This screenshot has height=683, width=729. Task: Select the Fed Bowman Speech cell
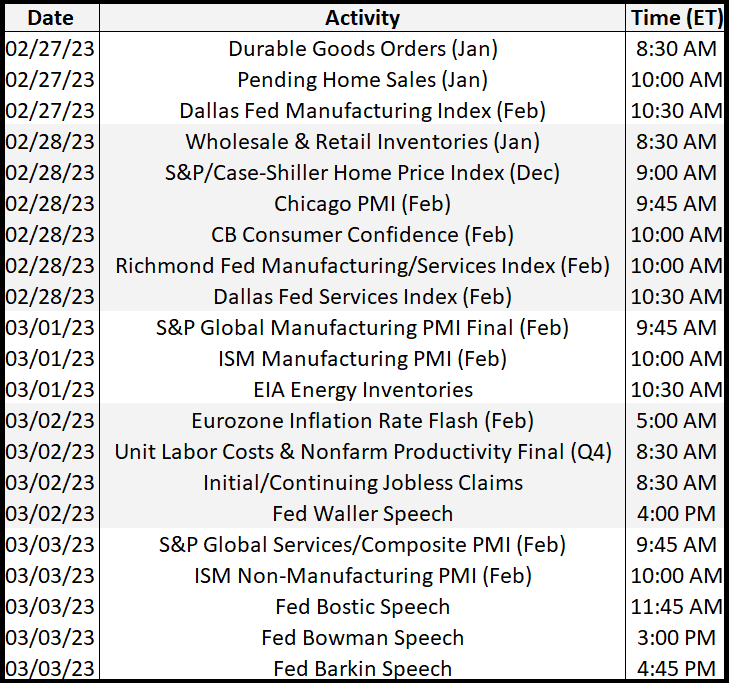(363, 638)
